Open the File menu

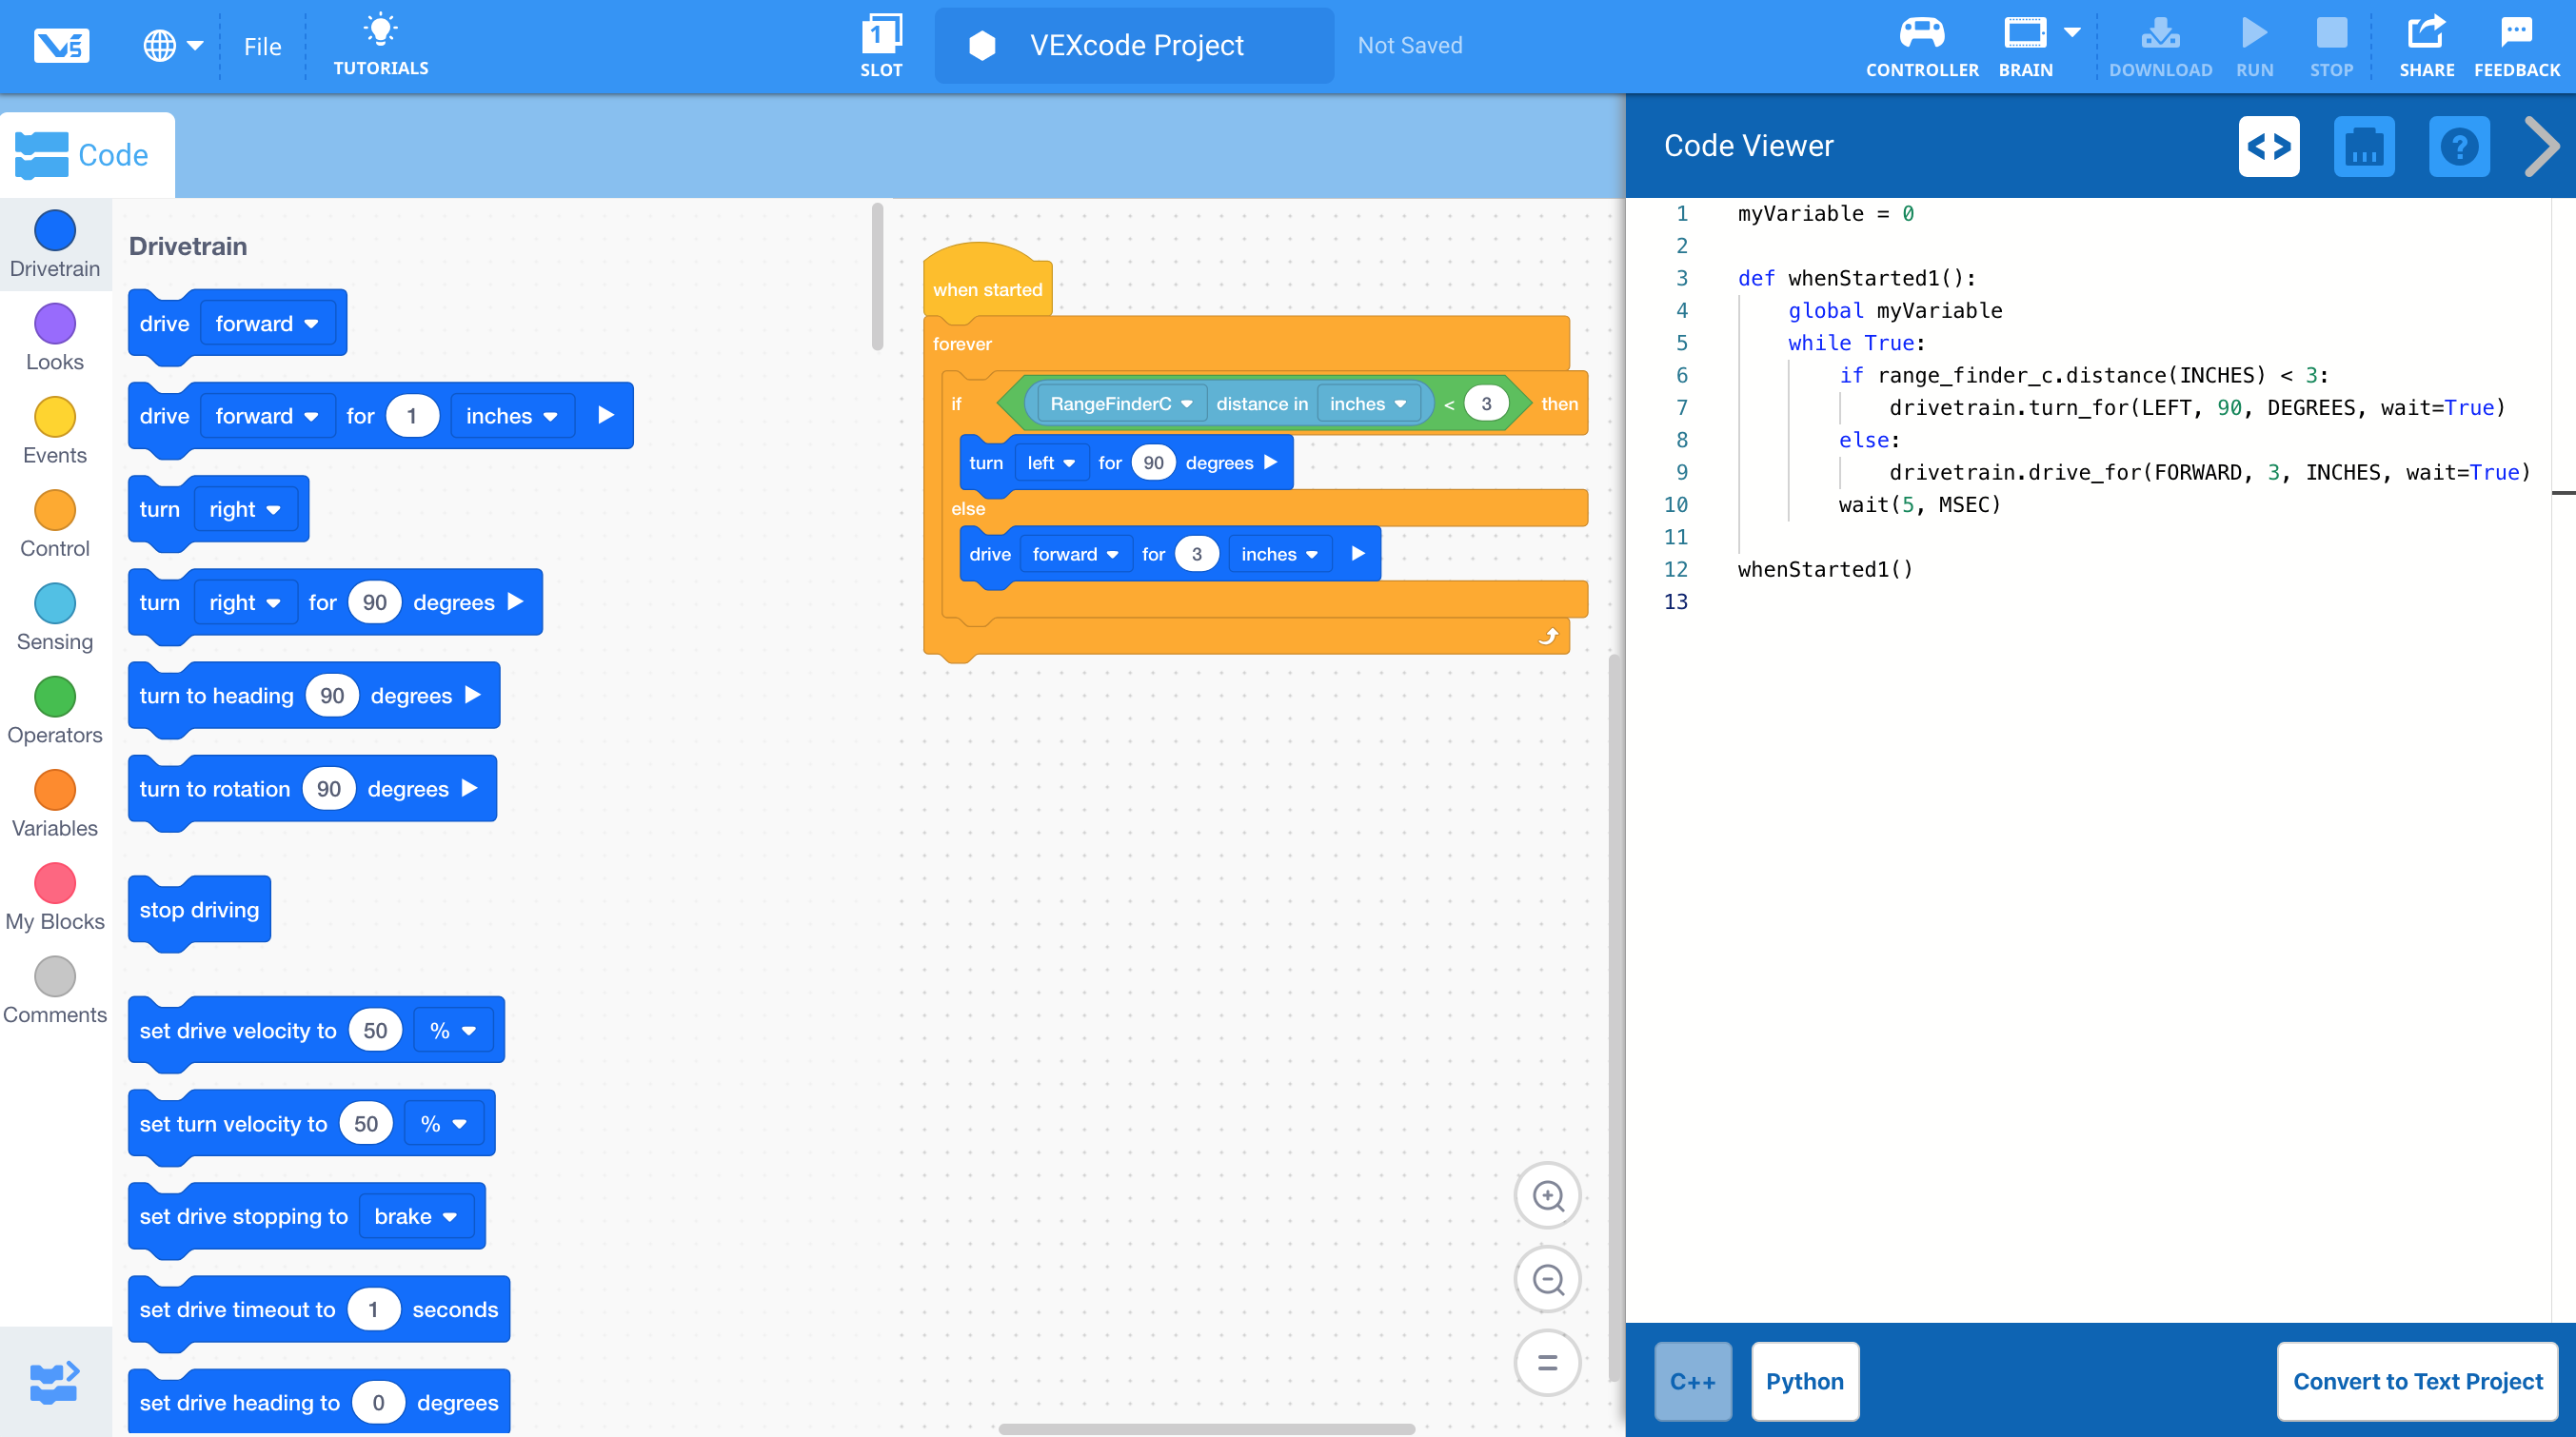coord(262,46)
